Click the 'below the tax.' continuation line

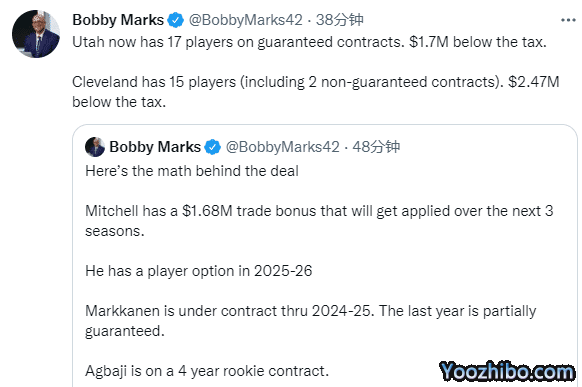tap(119, 102)
